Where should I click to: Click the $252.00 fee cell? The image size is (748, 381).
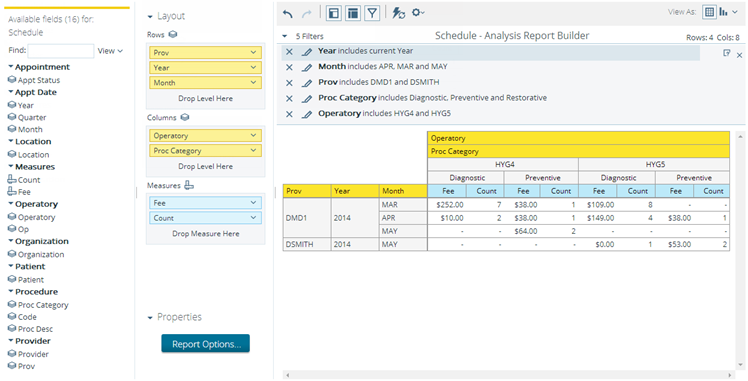(447, 205)
